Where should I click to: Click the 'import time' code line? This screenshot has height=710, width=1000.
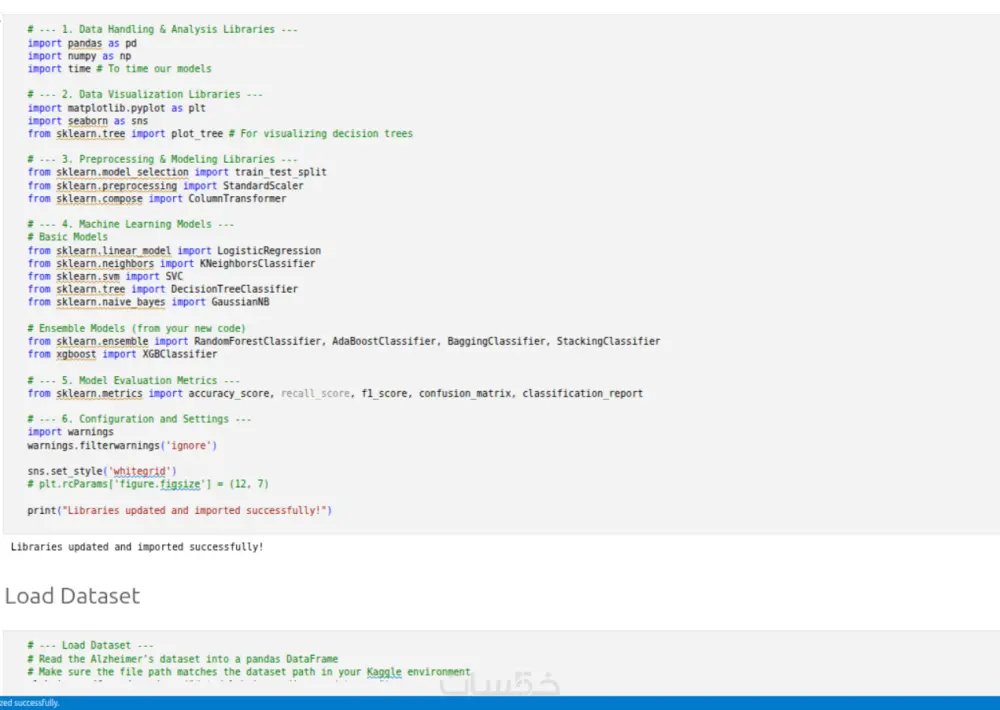point(119,68)
